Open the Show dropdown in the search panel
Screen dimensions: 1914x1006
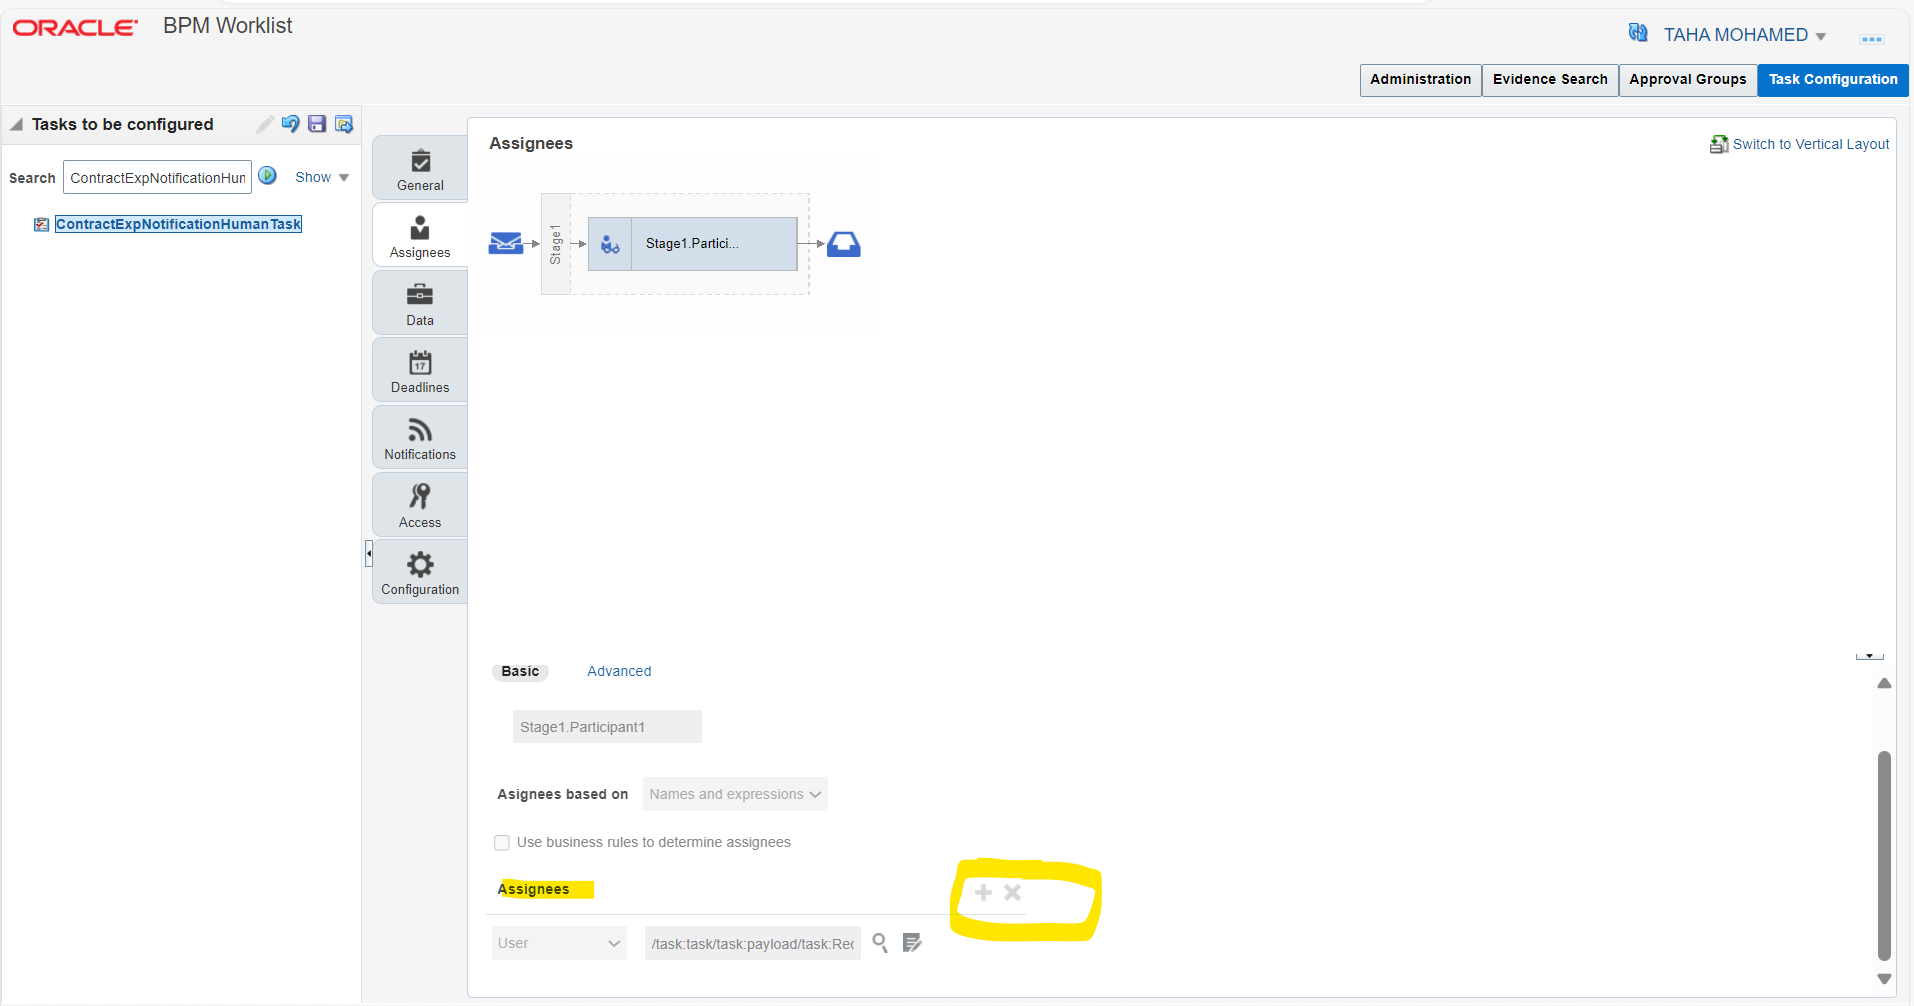click(320, 176)
